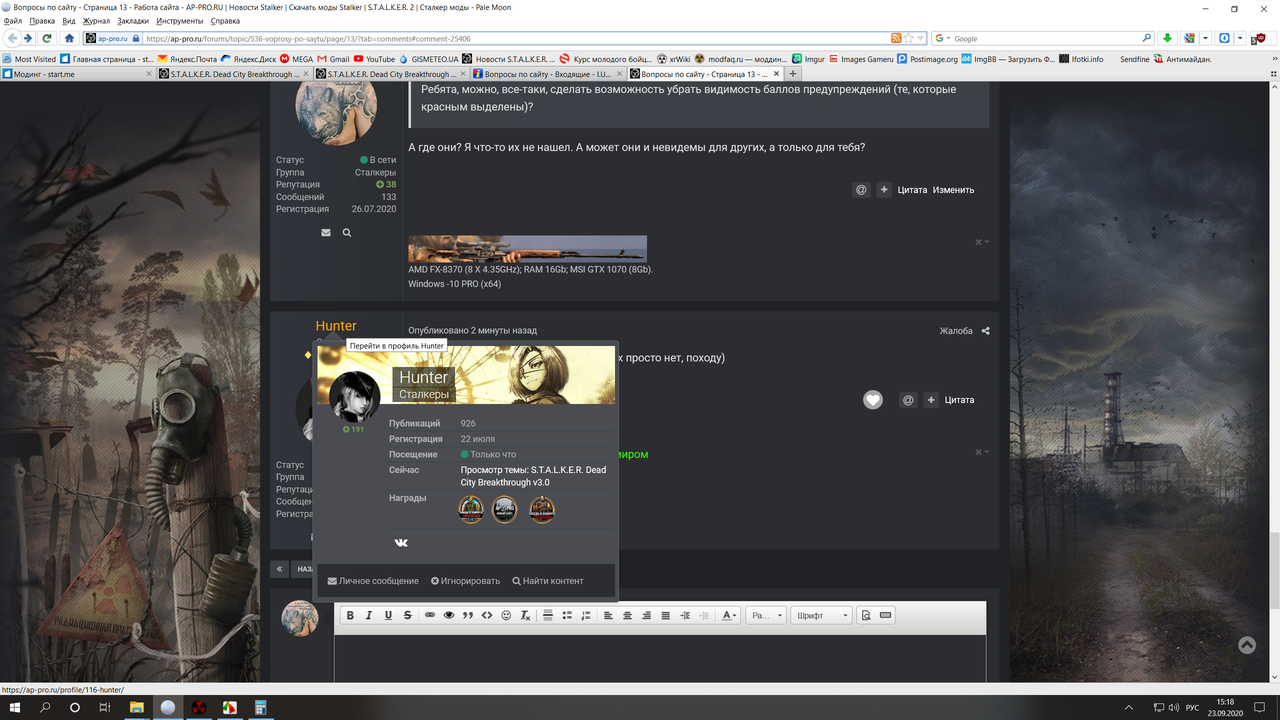The height and width of the screenshot is (720, 1280).
Task: Go to the top with the up-arrow button
Action: pyautogui.click(x=1247, y=645)
